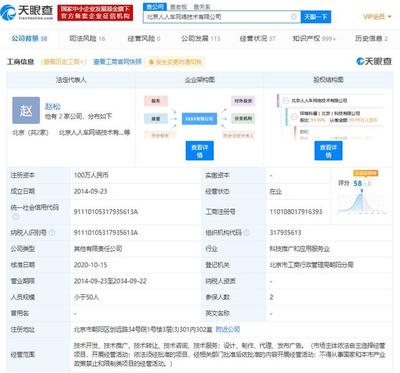Click the red official credit agency banner
The height and width of the screenshot is (373, 400).
(x=95, y=13)
